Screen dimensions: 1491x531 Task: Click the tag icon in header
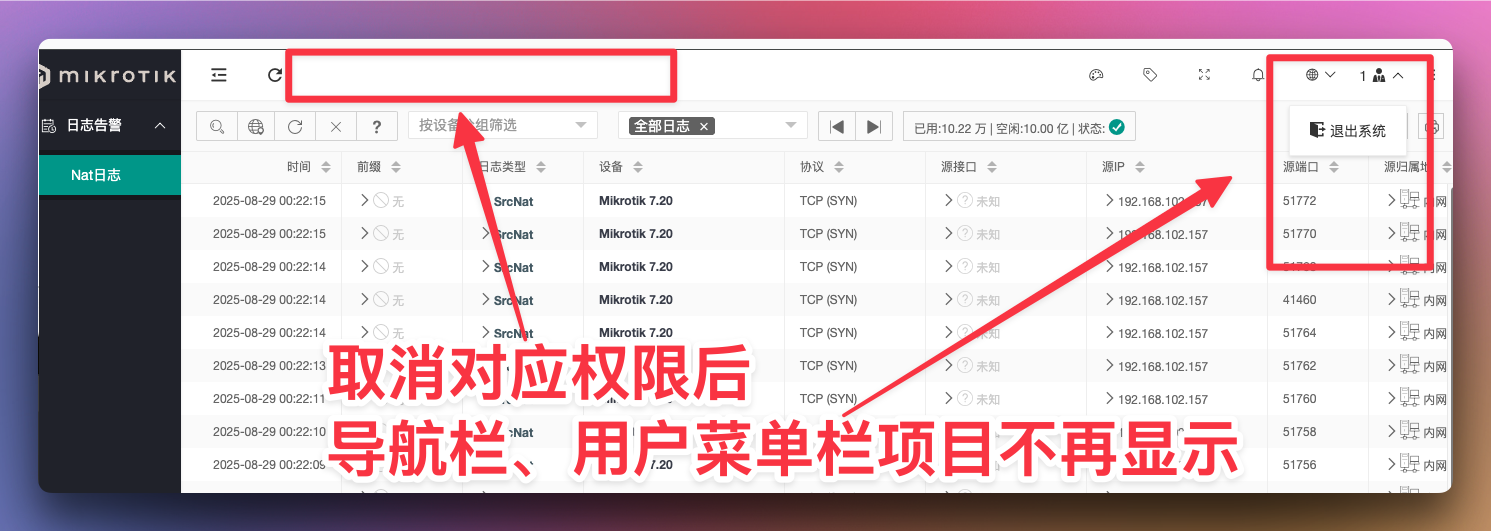tap(1150, 75)
